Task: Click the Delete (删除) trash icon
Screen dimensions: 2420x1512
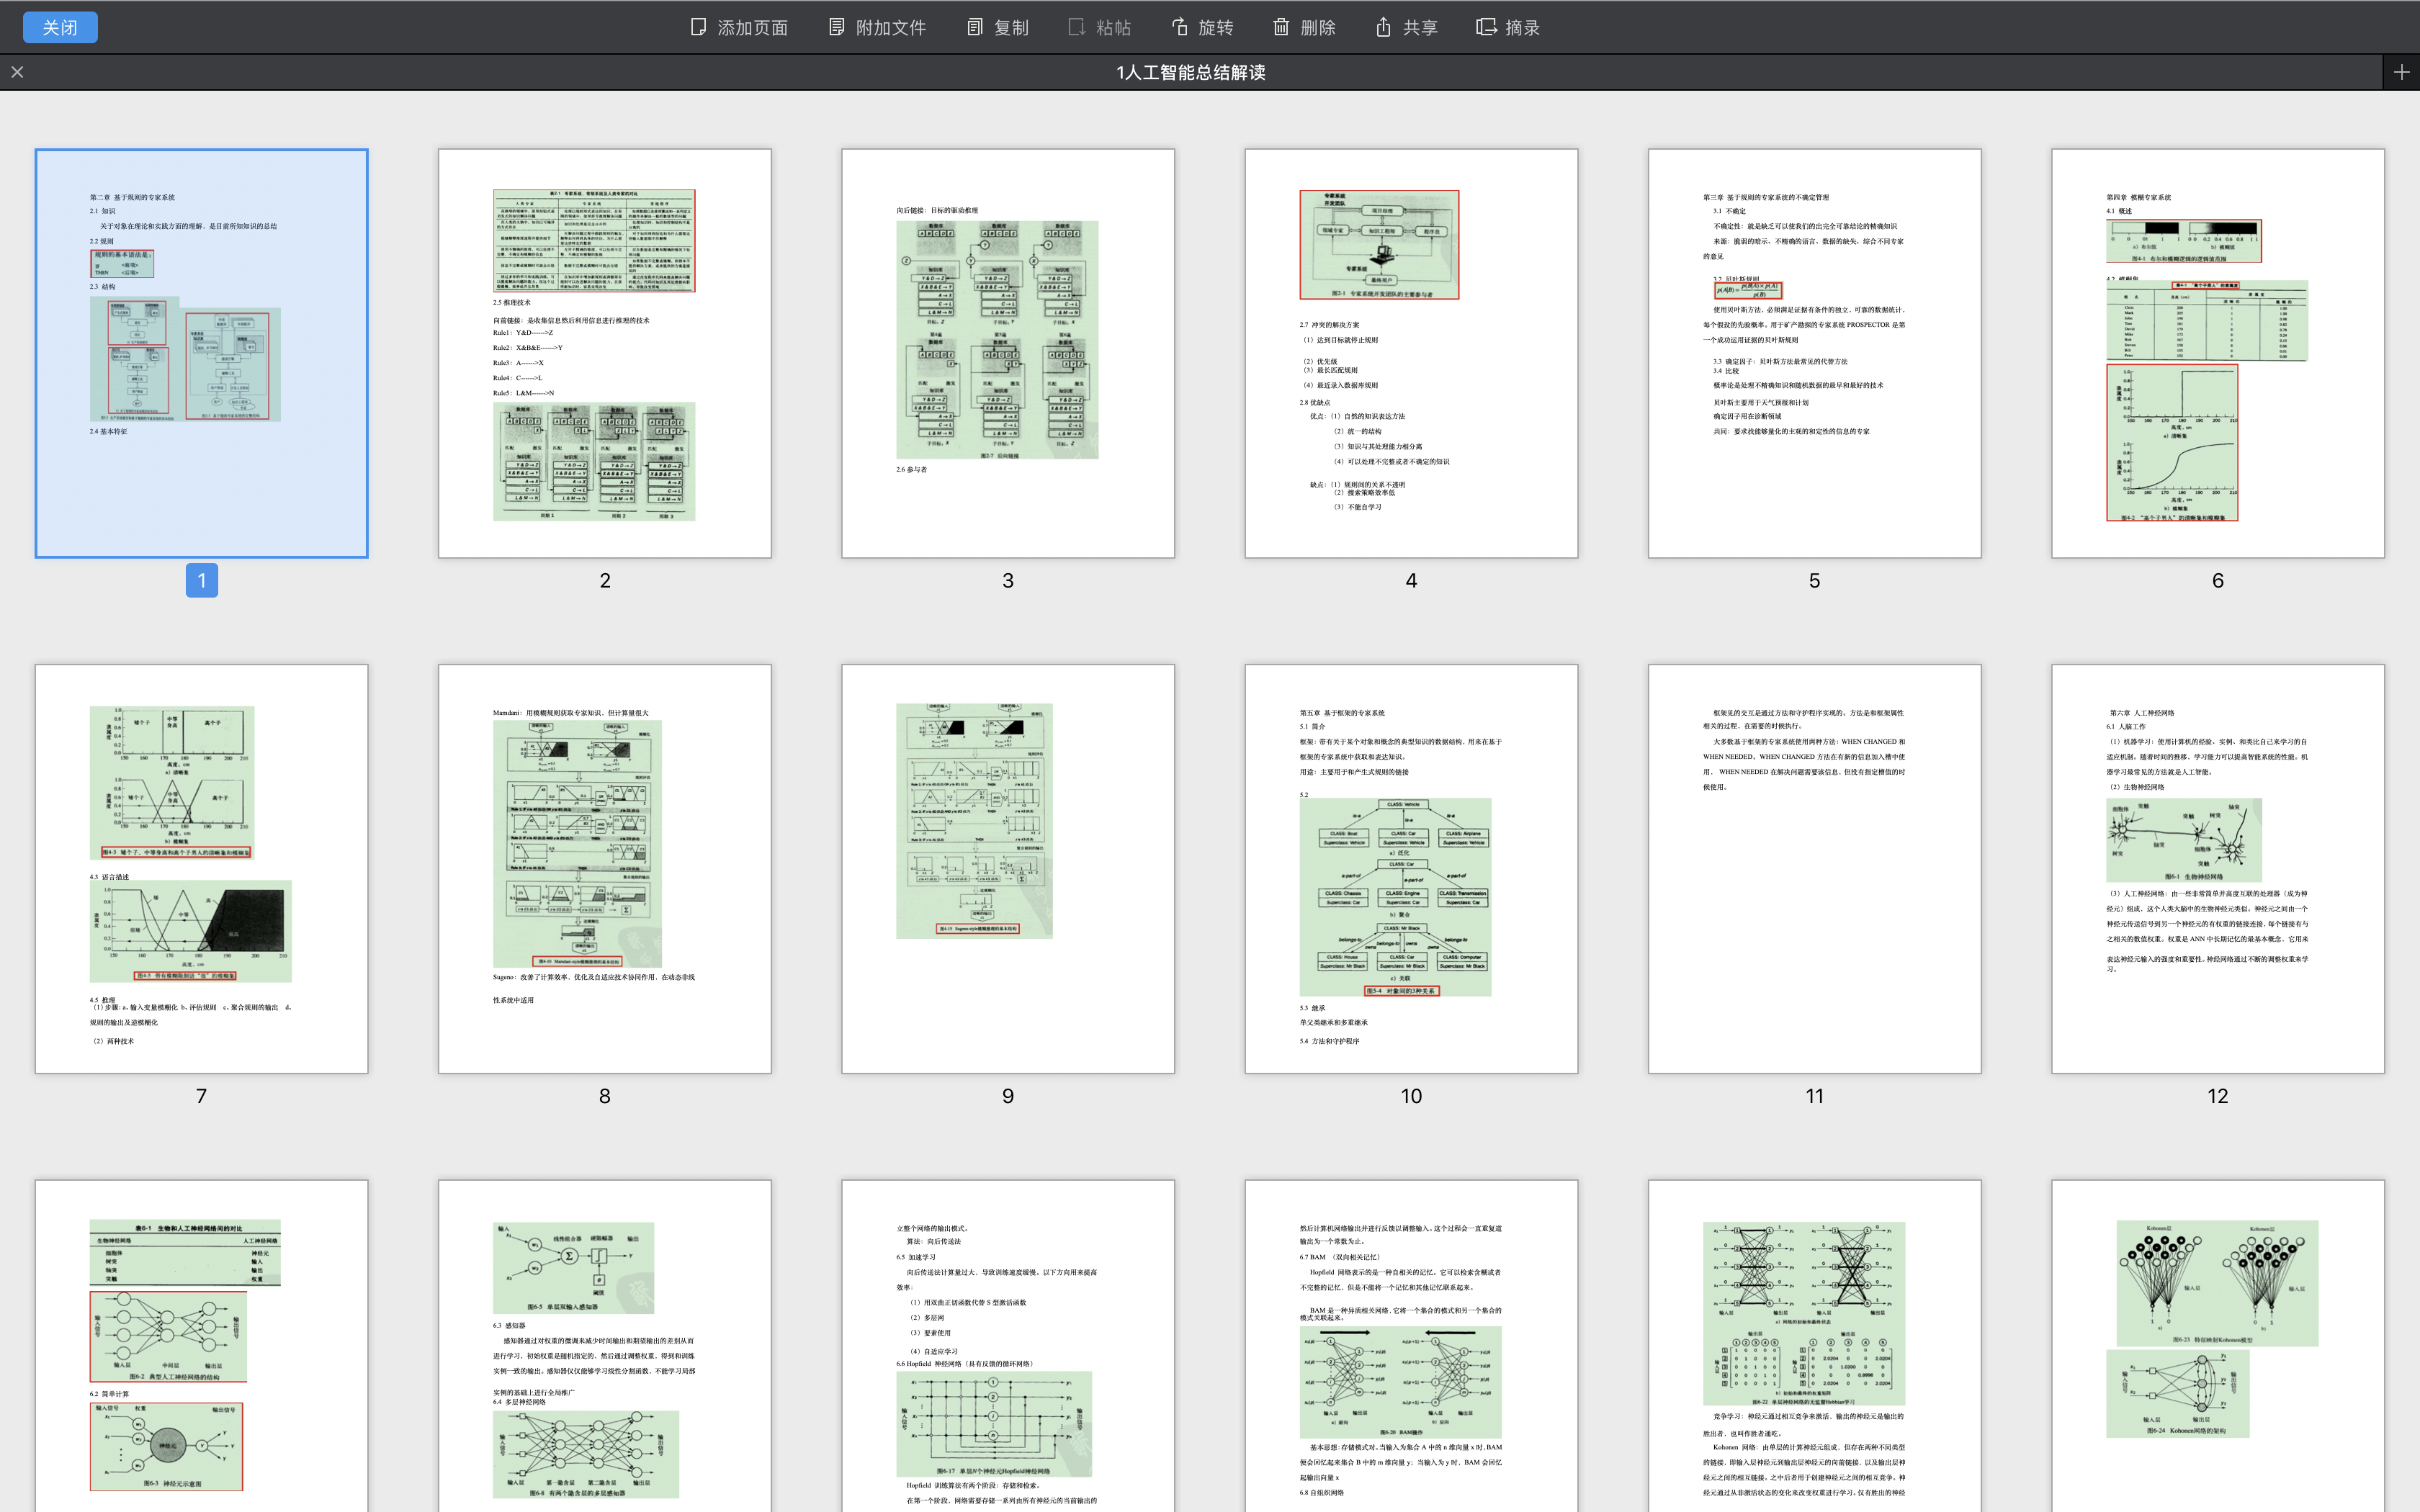Action: (x=1281, y=27)
